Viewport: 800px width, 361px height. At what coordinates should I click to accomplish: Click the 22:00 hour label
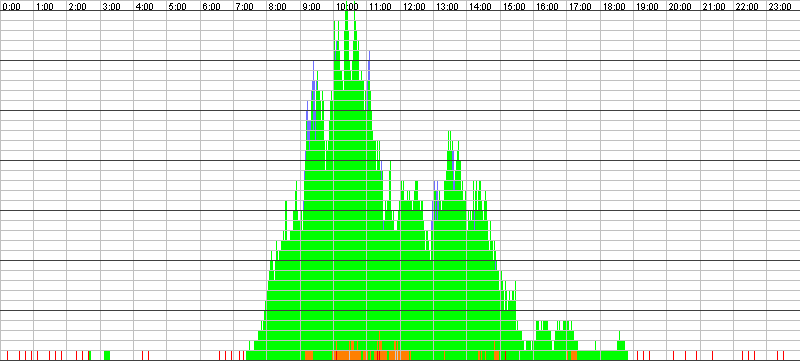point(747,8)
